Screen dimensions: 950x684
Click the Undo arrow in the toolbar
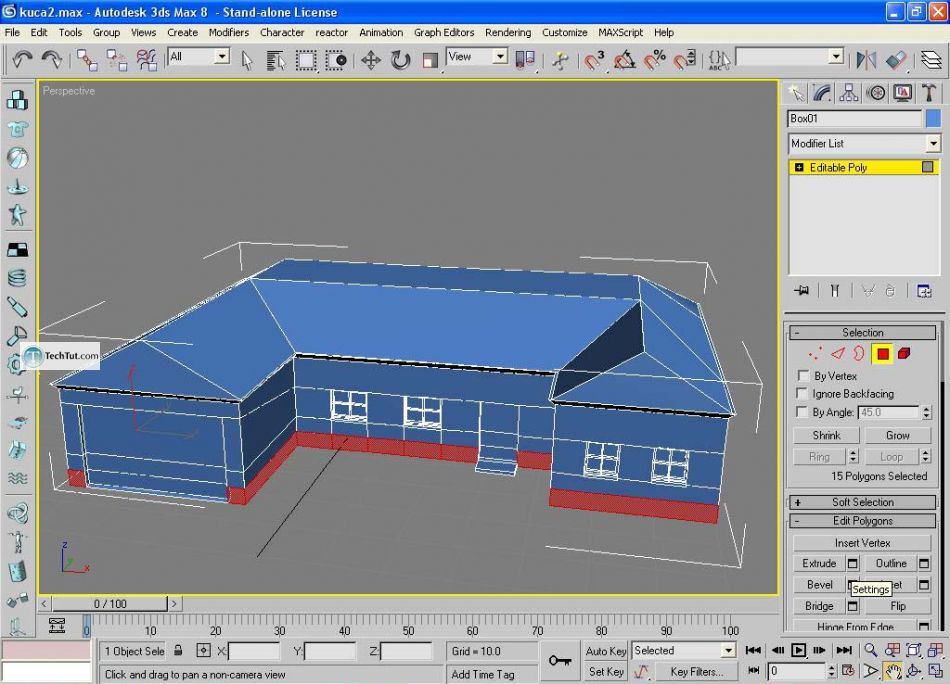coord(22,59)
